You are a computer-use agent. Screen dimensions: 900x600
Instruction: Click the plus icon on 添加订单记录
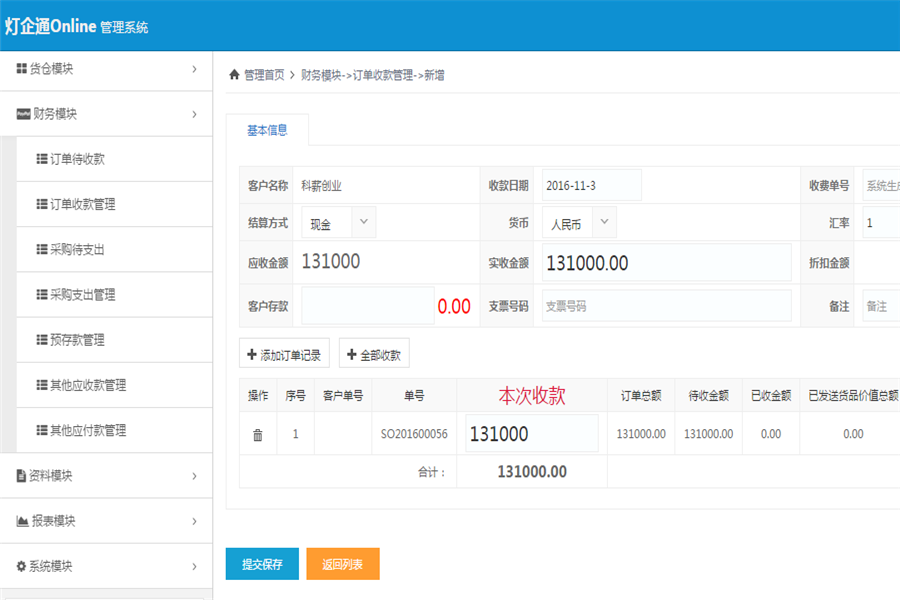(x=251, y=355)
